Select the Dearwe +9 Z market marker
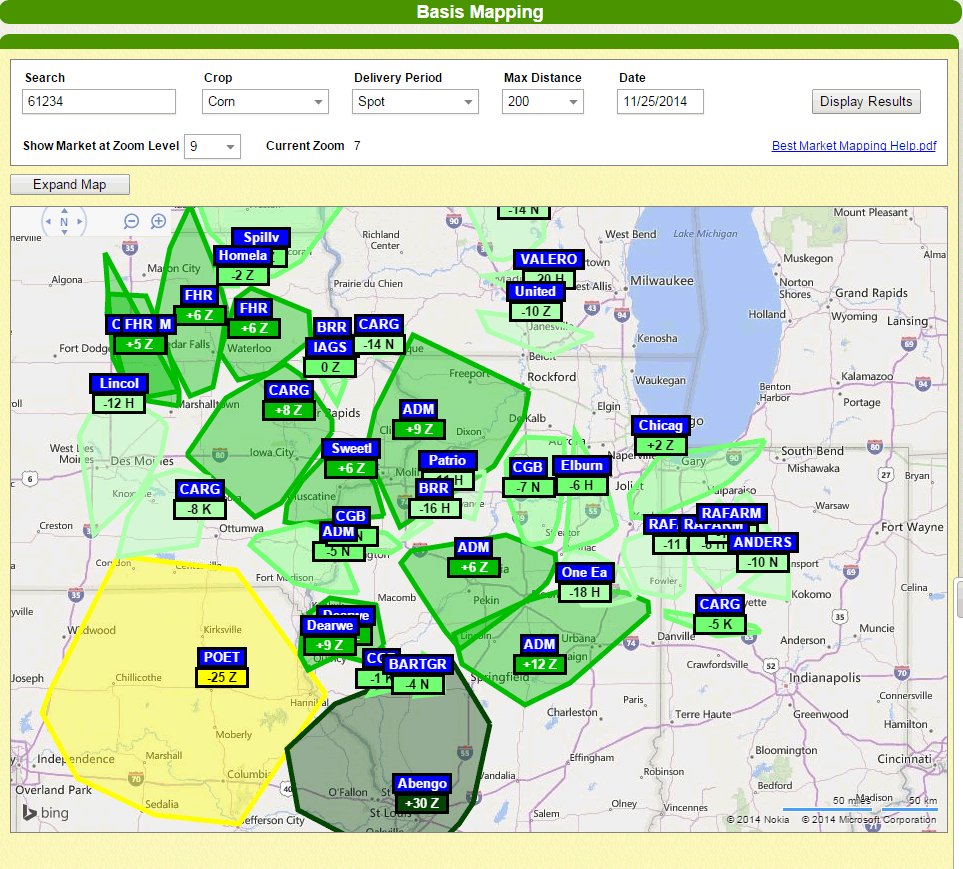963x869 pixels. click(x=330, y=635)
